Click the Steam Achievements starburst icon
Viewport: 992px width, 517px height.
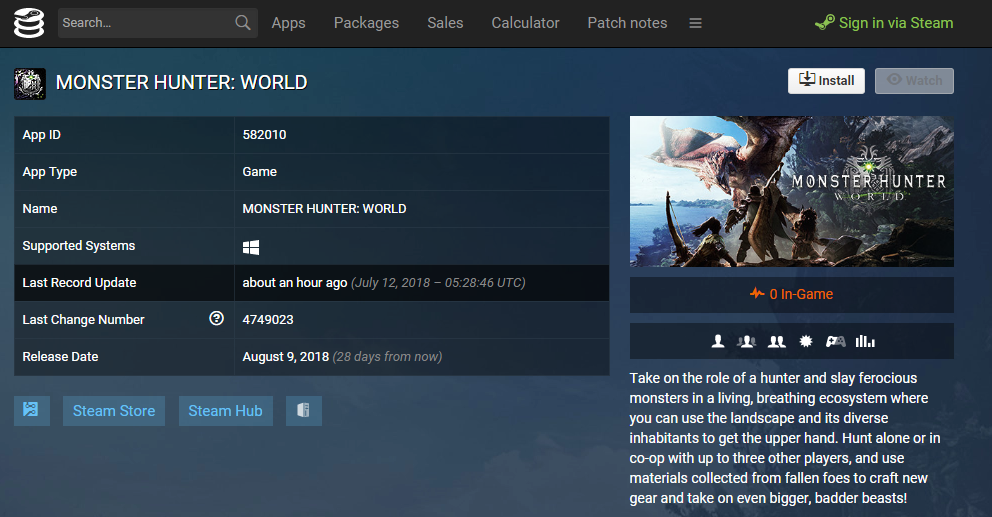(805, 342)
